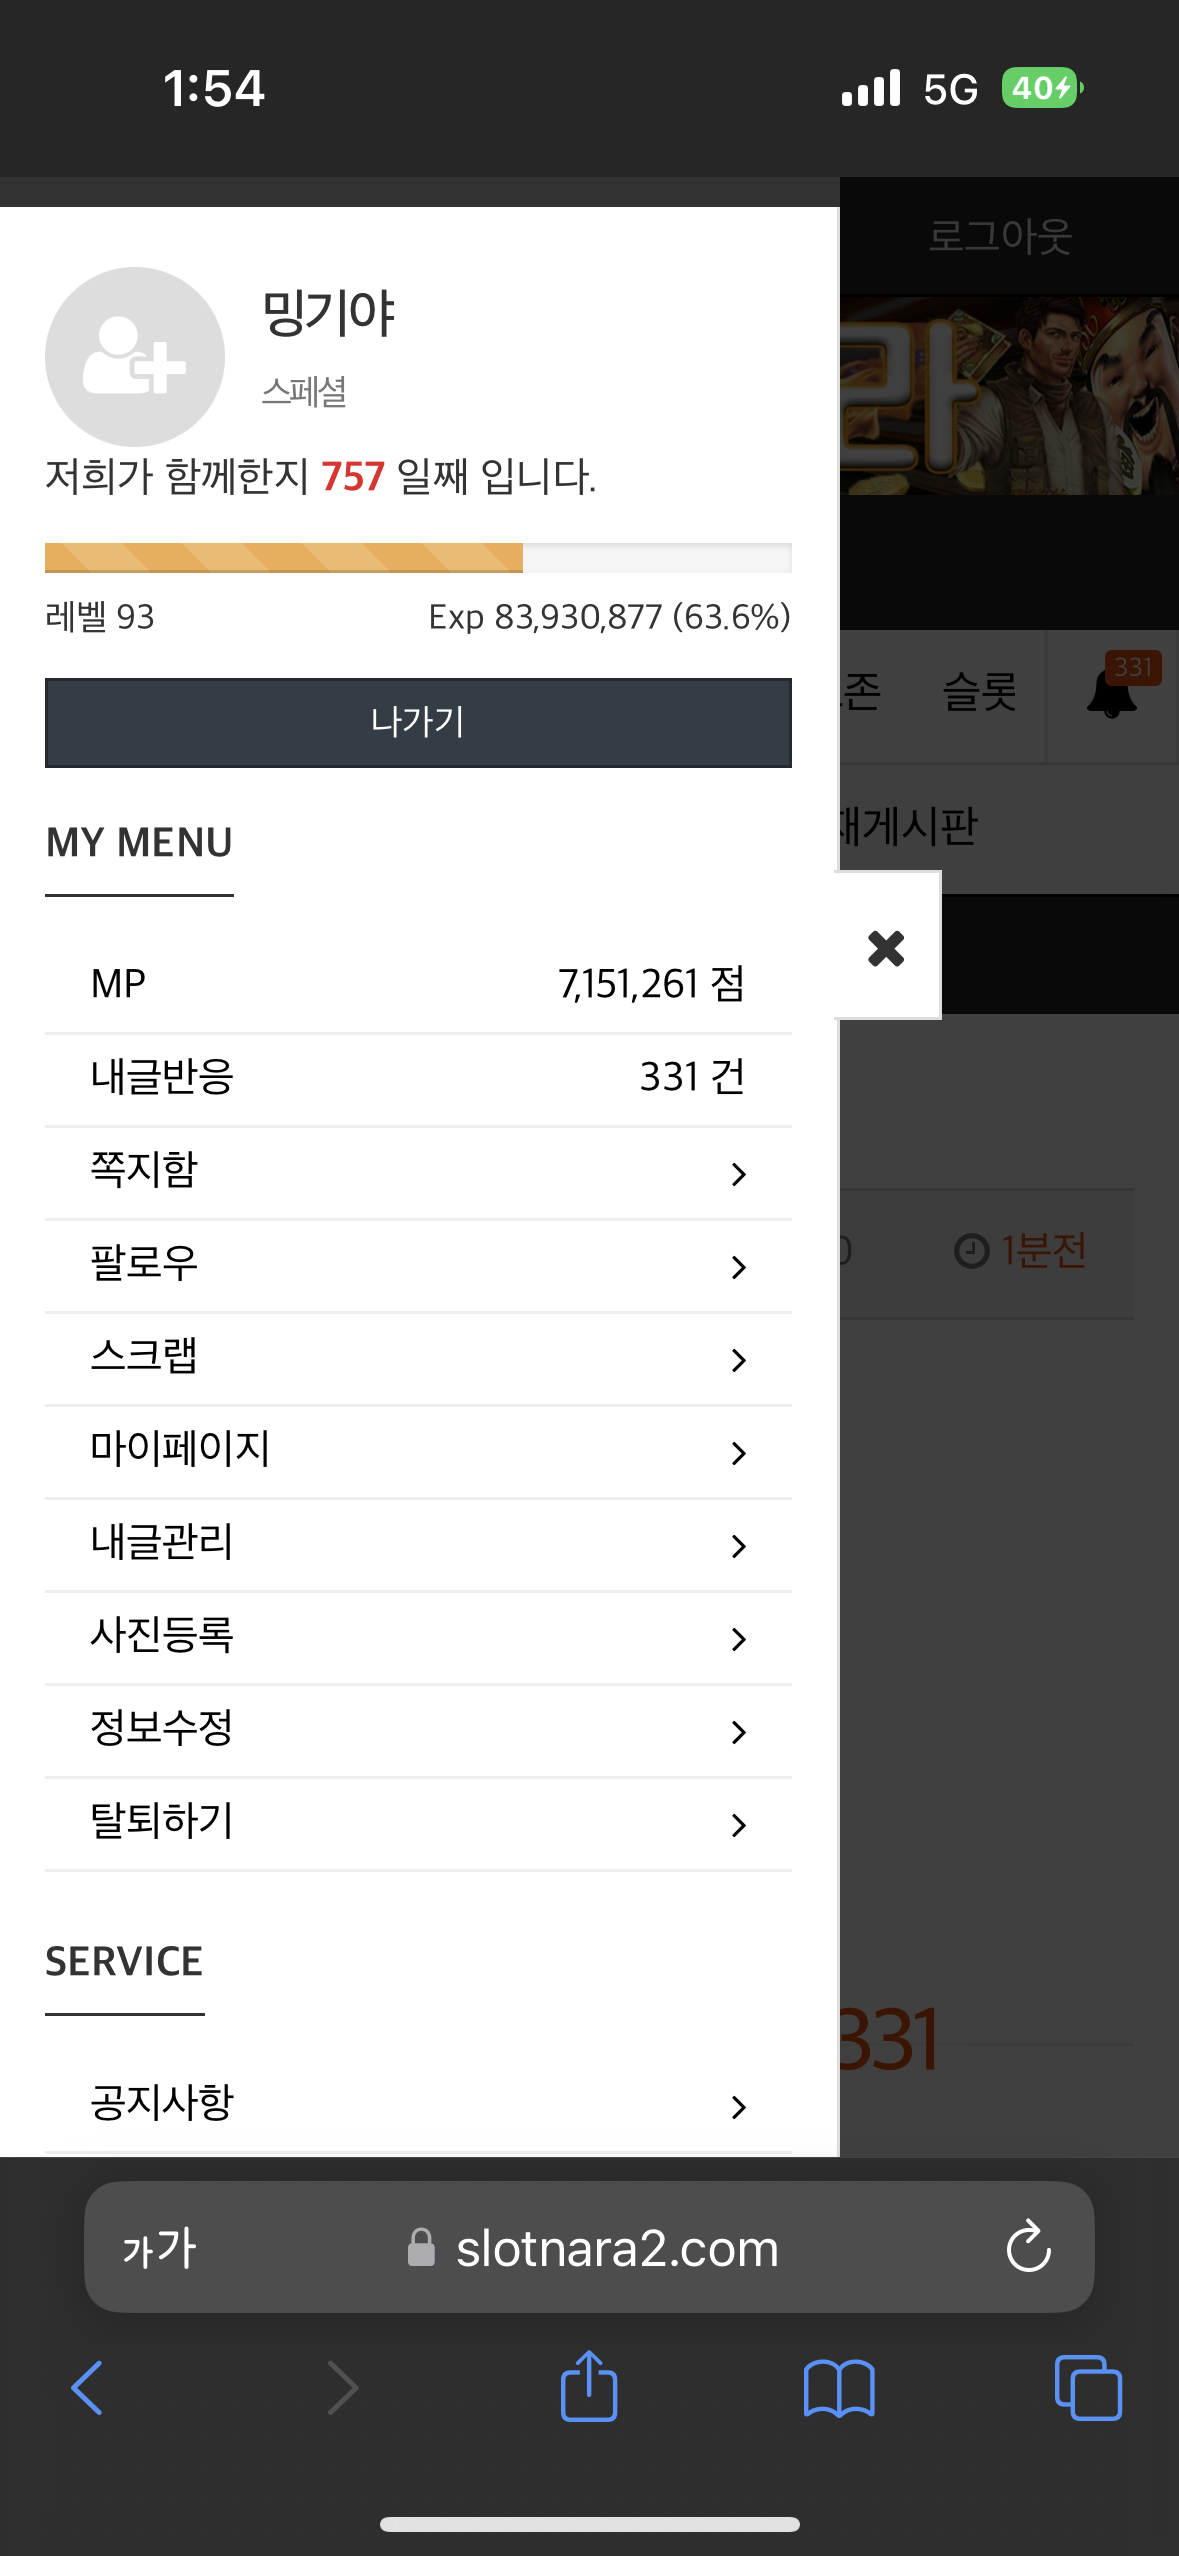The height and width of the screenshot is (2556, 1179).
Task: Tap the slotnara2.com address field
Action: tap(589, 2247)
